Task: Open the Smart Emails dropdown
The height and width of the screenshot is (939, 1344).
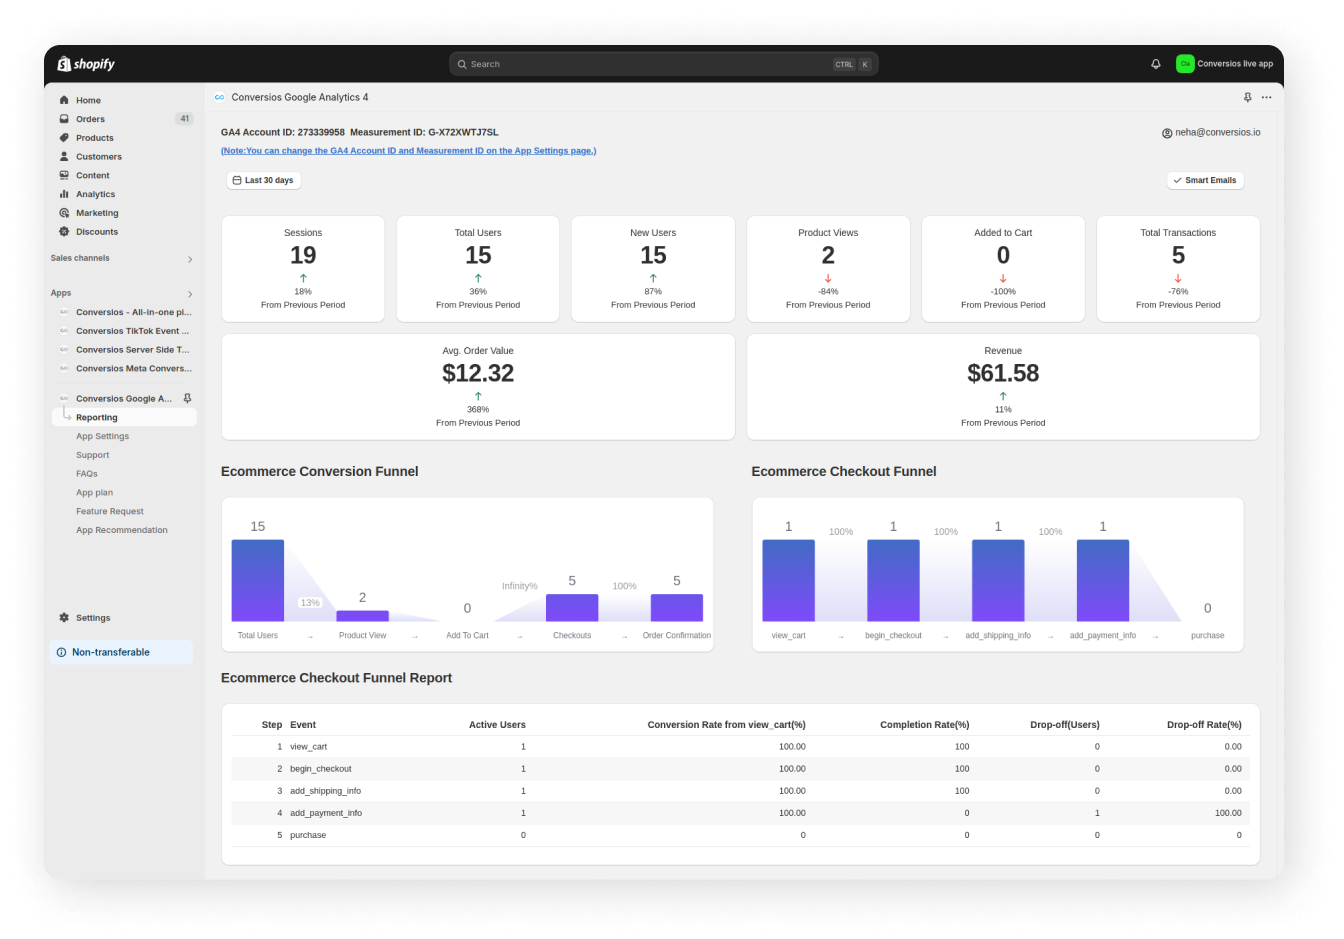Action: pyautogui.click(x=1205, y=181)
